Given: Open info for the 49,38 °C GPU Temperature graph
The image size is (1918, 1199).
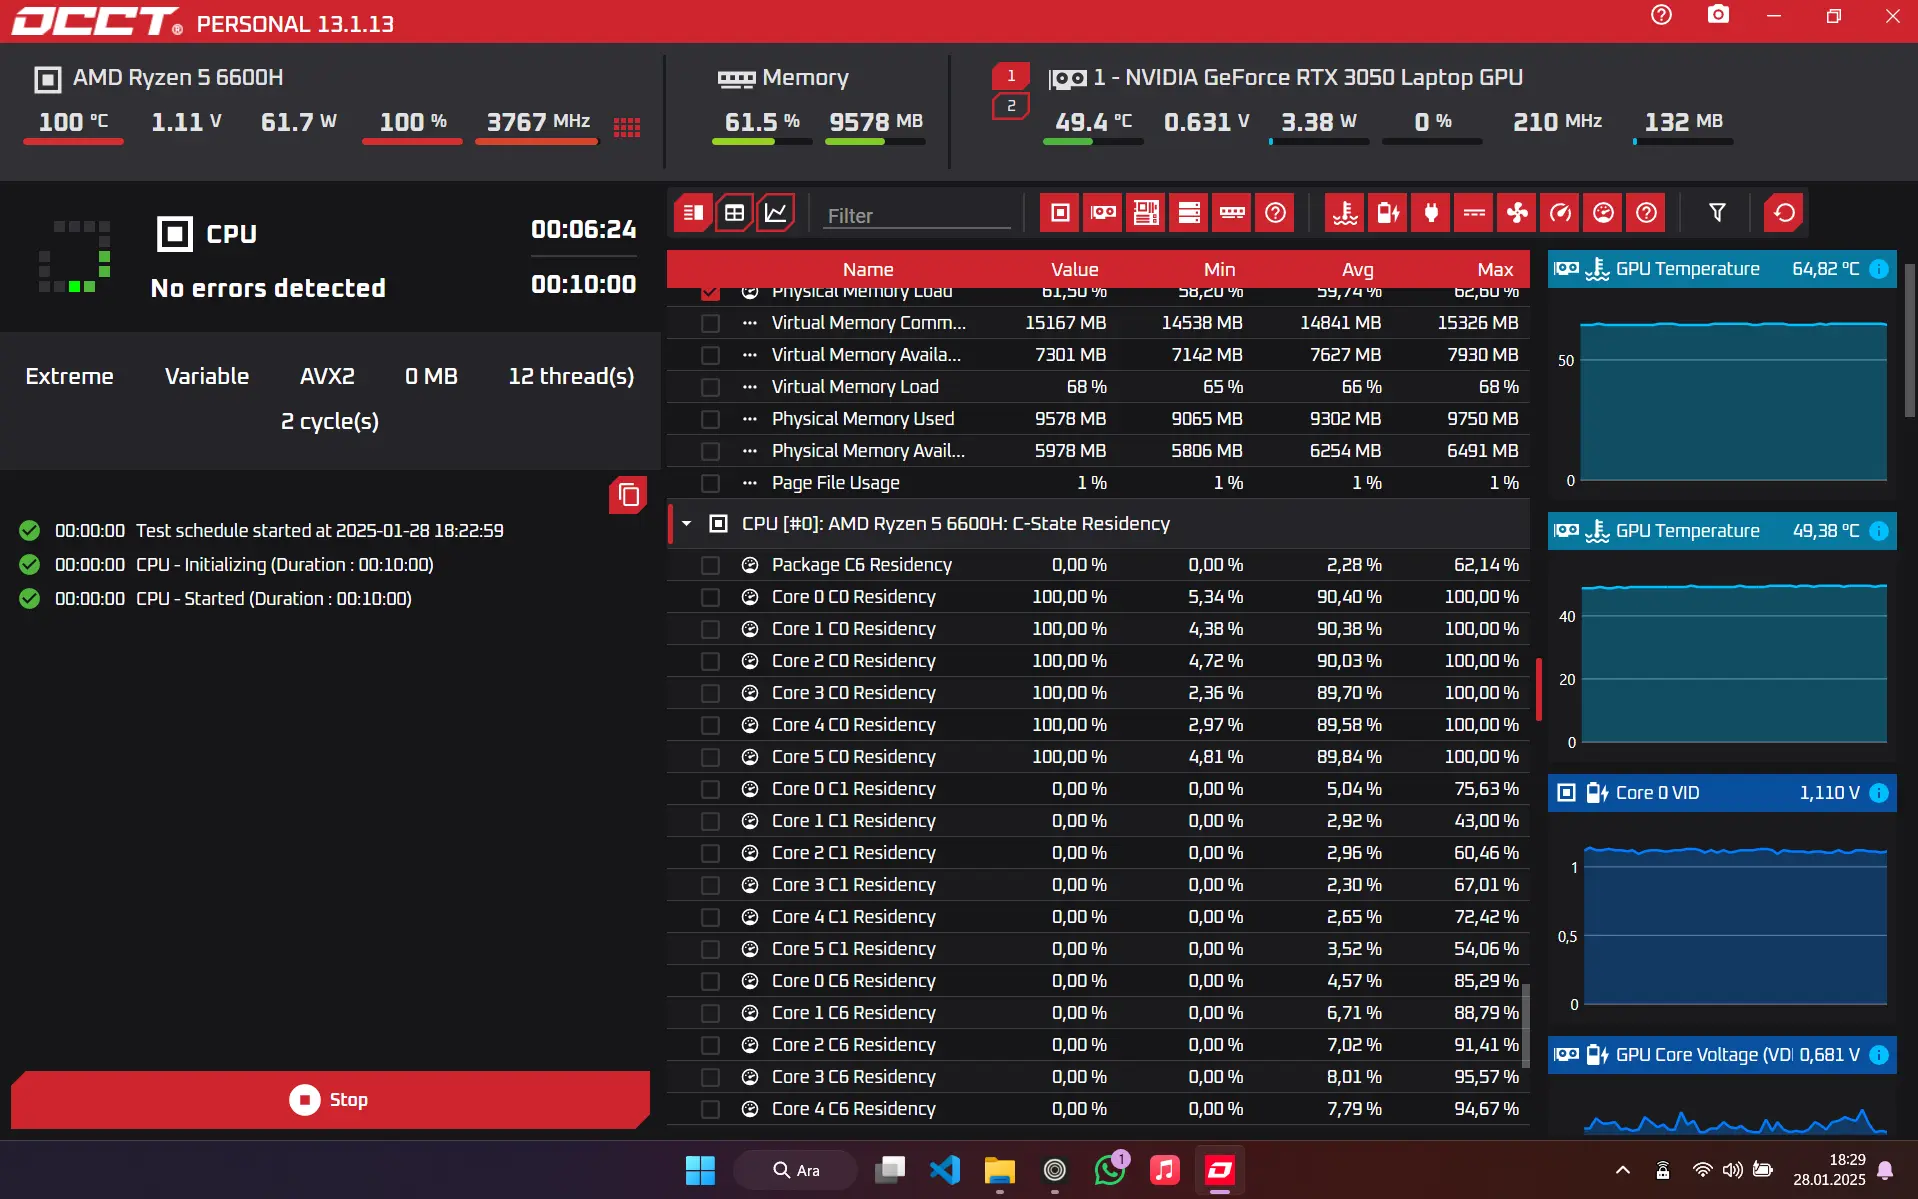Looking at the screenshot, I should pyautogui.click(x=1879, y=531).
